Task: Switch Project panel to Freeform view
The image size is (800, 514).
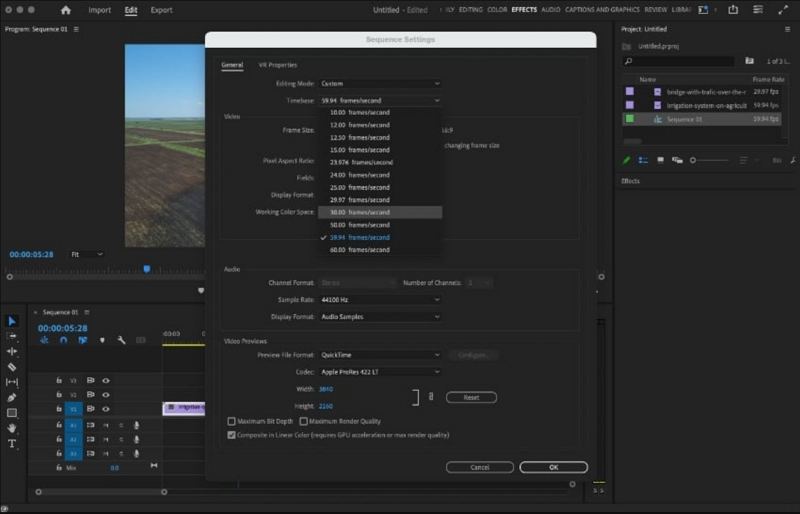Action: click(x=677, y=160)
